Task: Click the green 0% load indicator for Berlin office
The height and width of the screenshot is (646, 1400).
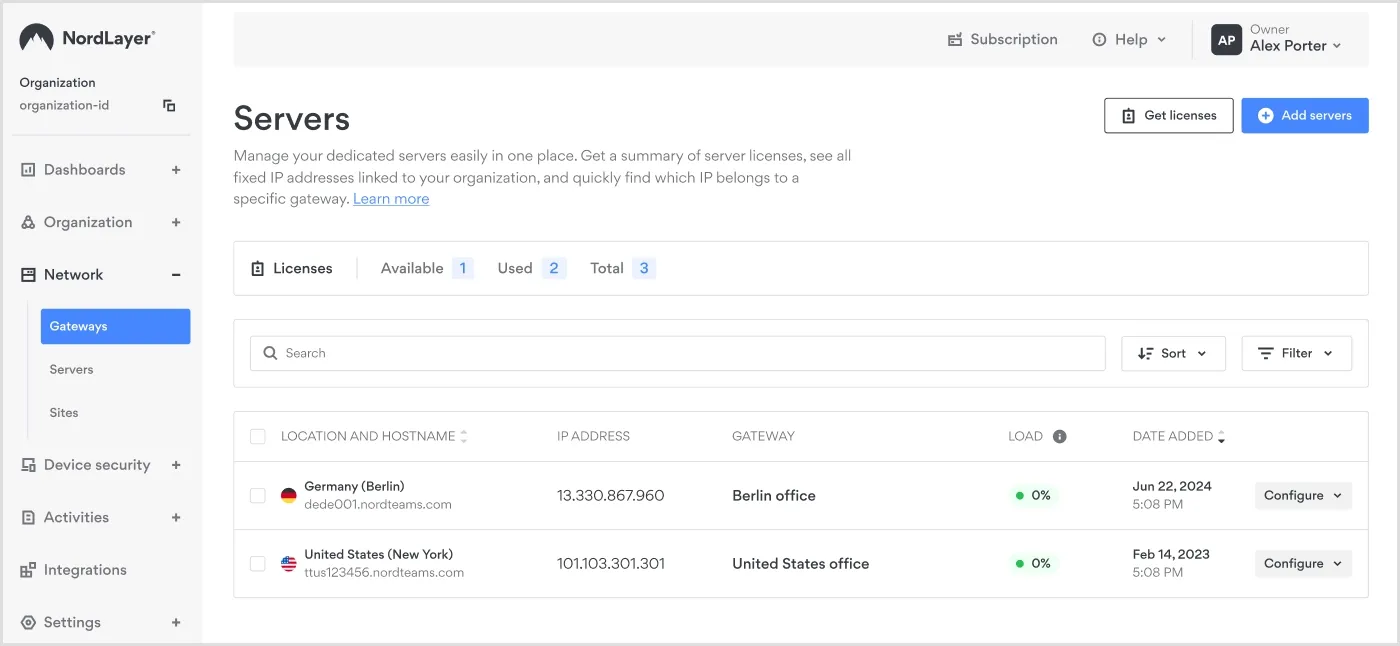Action: click(1033, 494)
